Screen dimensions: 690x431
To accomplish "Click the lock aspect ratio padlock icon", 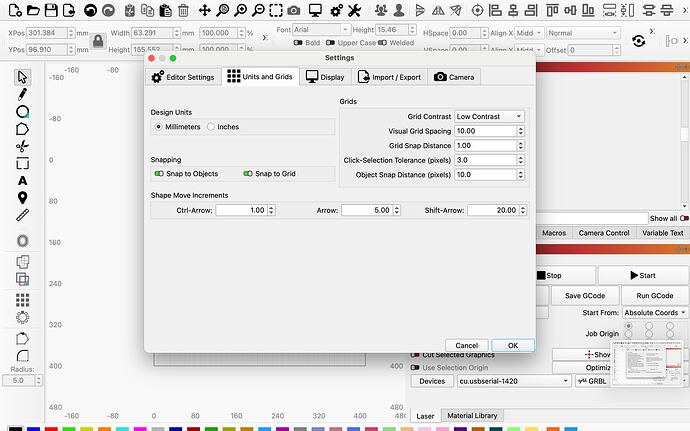I will pos(98,41).
